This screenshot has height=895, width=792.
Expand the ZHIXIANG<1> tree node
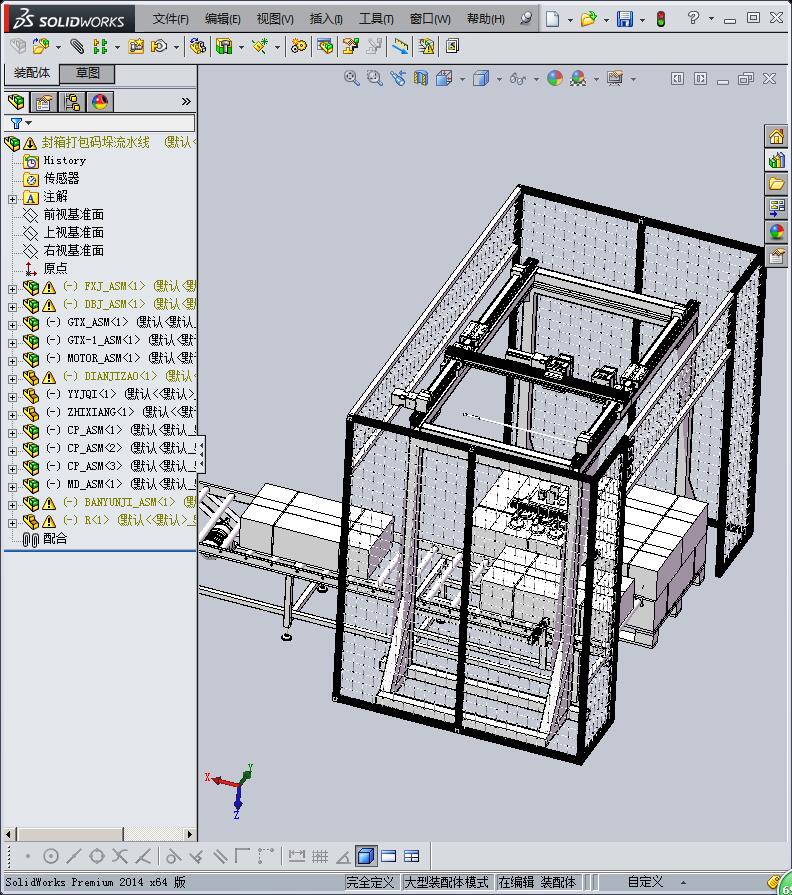[12, 414]
